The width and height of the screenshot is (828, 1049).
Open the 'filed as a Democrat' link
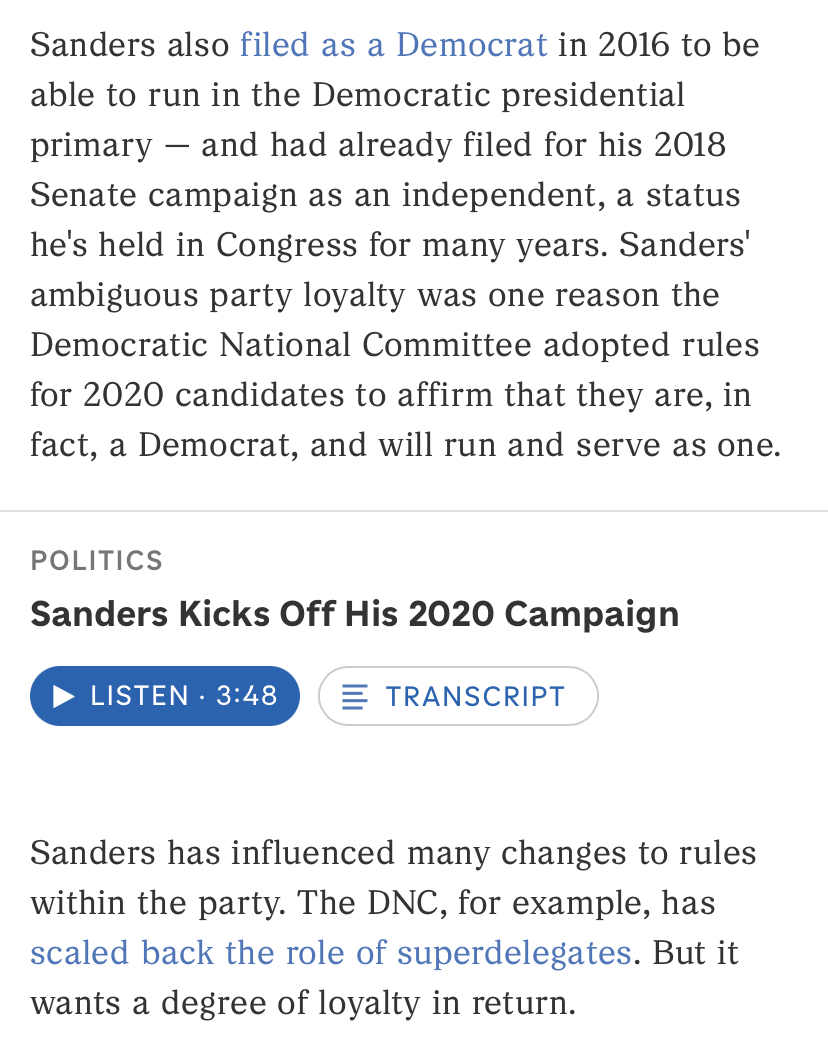click(x=393, y=45)
